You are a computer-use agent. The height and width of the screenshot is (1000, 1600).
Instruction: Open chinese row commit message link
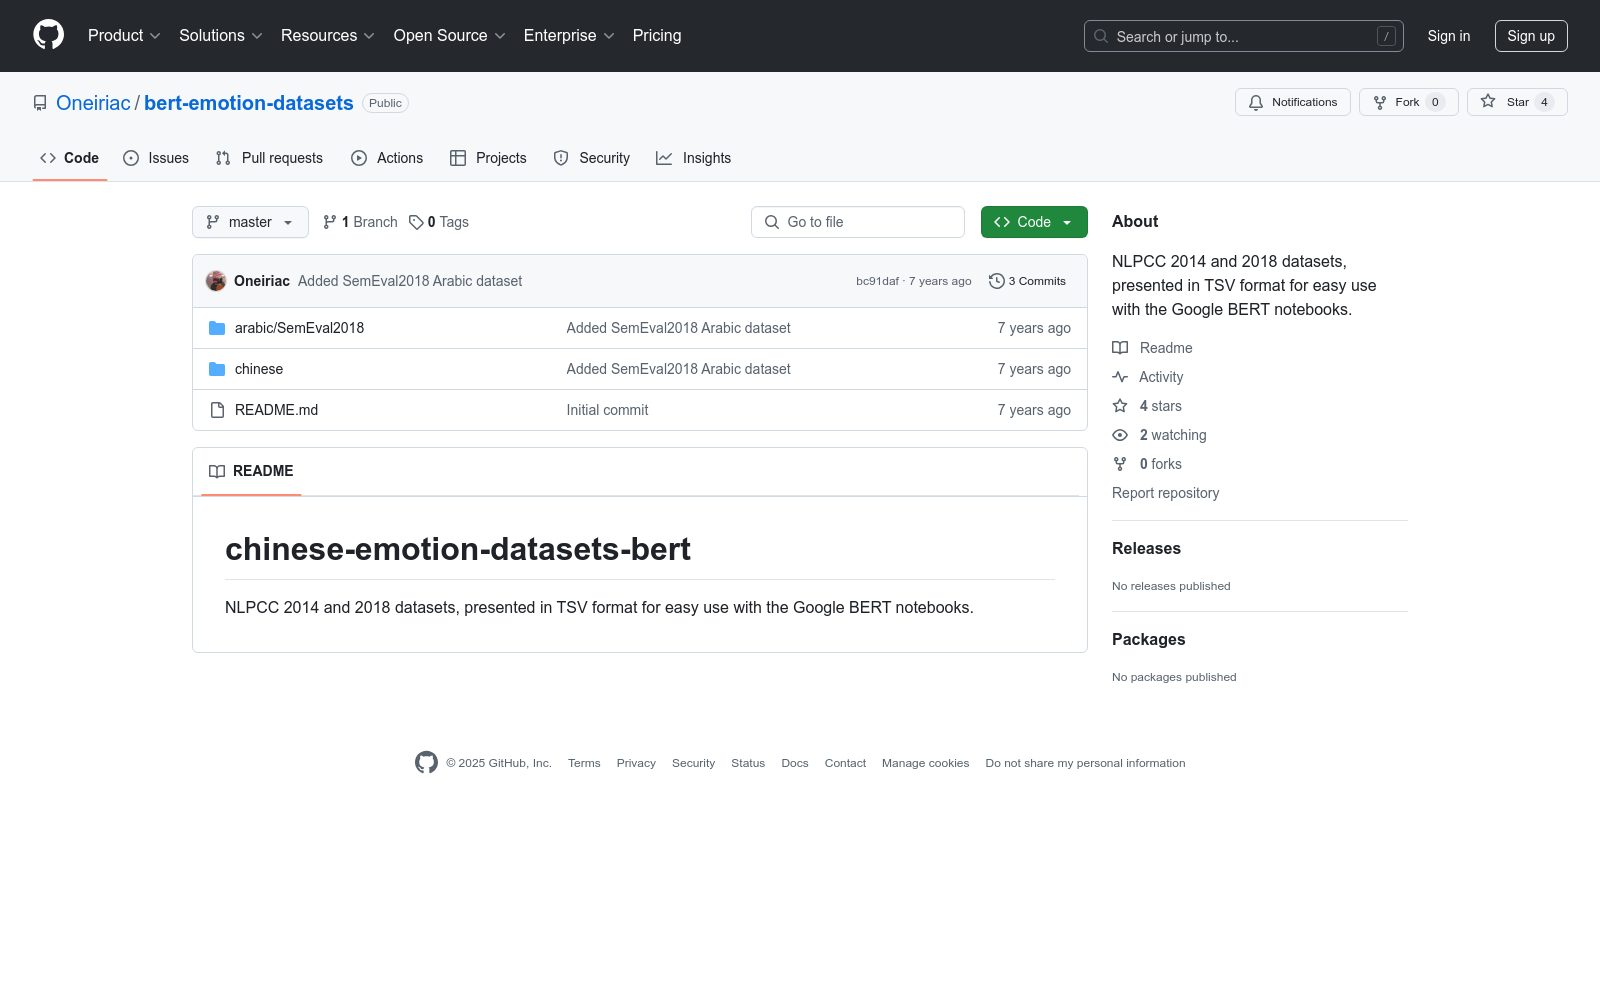(678, 369)
